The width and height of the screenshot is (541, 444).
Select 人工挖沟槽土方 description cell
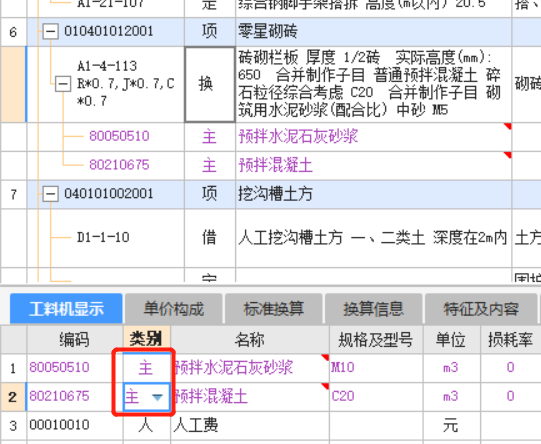[373, 237]
